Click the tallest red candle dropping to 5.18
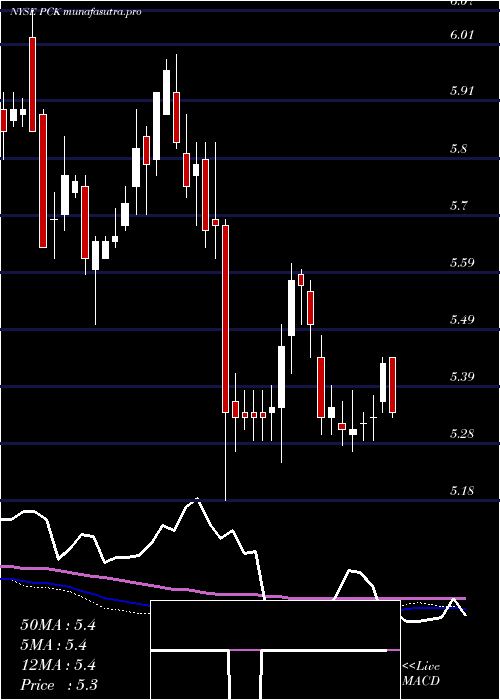 [225, 319]
